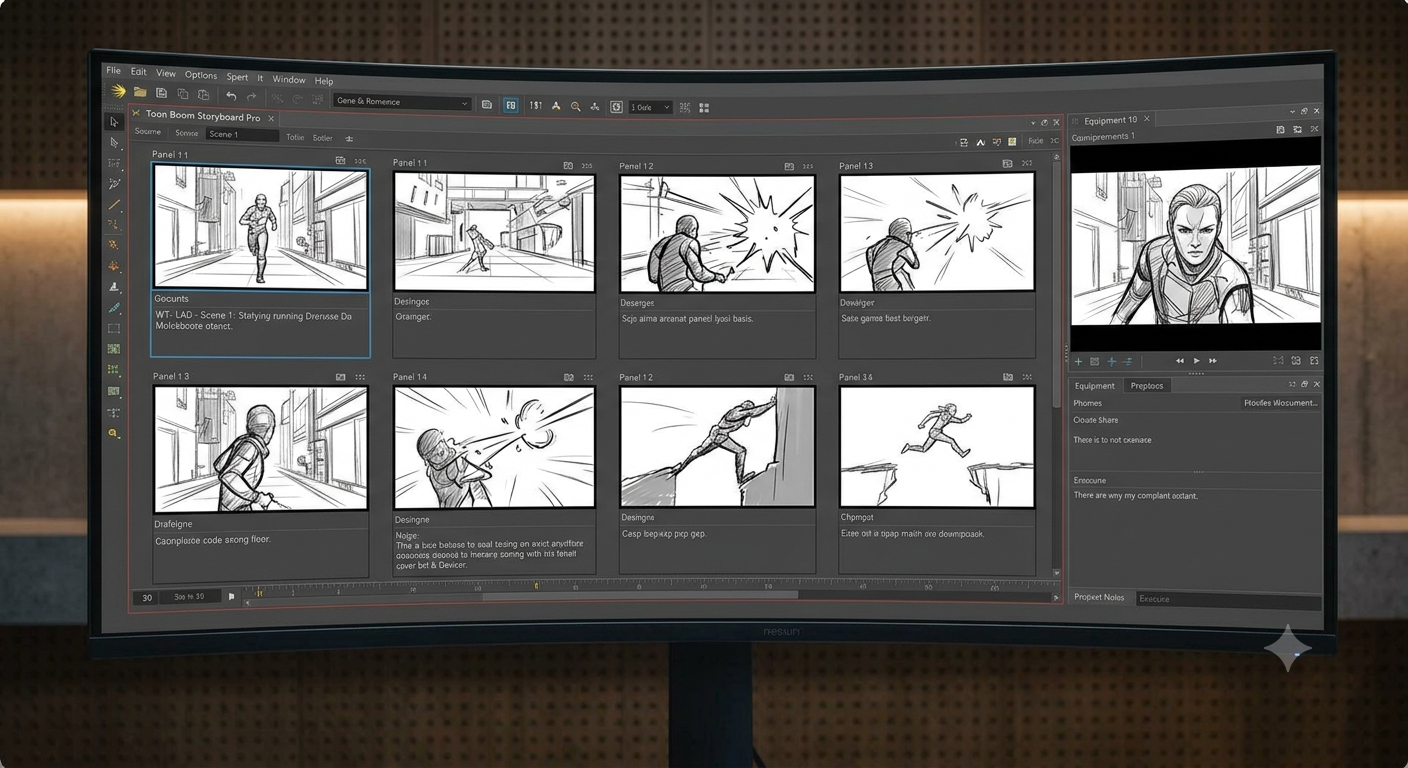Click the yellow starburst new-project icon
Image resolution: width=1408 pixels, height=768 pixels.
118,91
